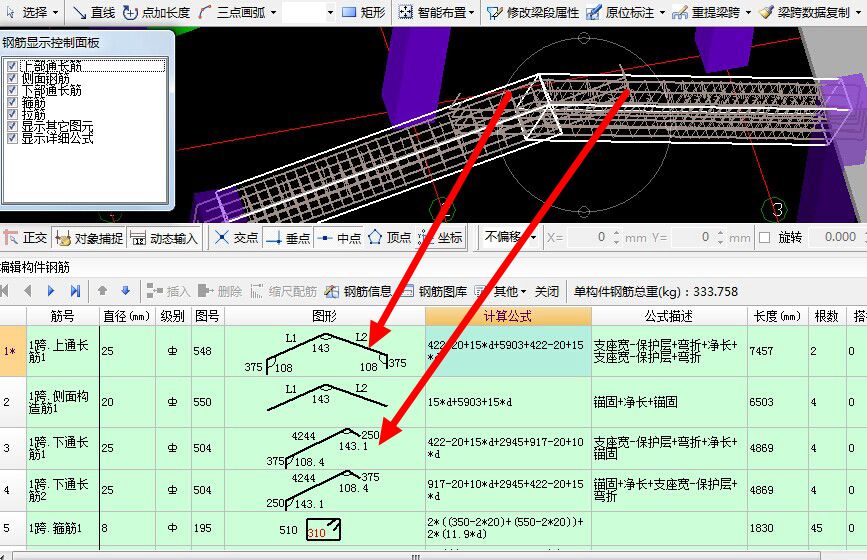This screenshot has width=867, height=560.
Task: Select formula cell 15*d+5903+15*d
Action: pyautogui.click(x=508, y=402)
